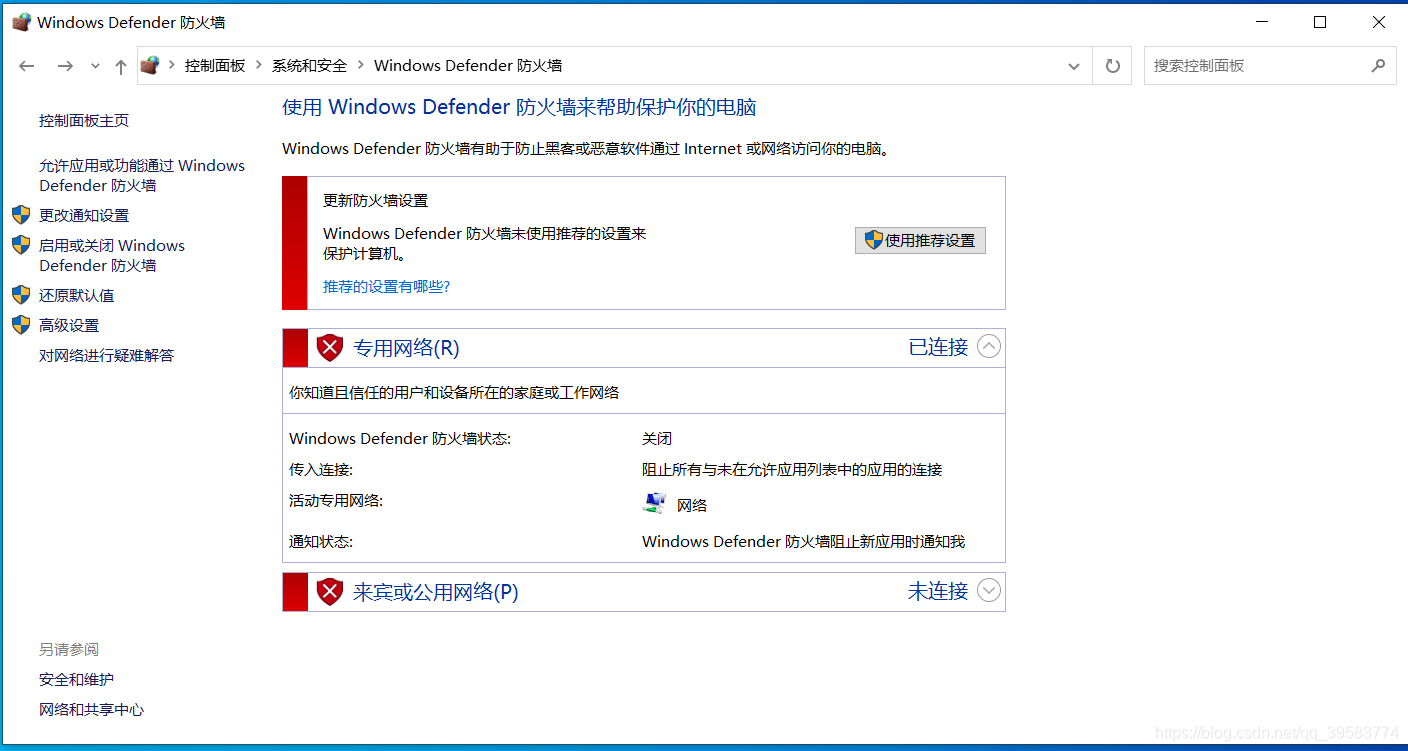Go forward with the right arrow
The height and width of the screenshot is (751, 1408).
tap(65, 66)
